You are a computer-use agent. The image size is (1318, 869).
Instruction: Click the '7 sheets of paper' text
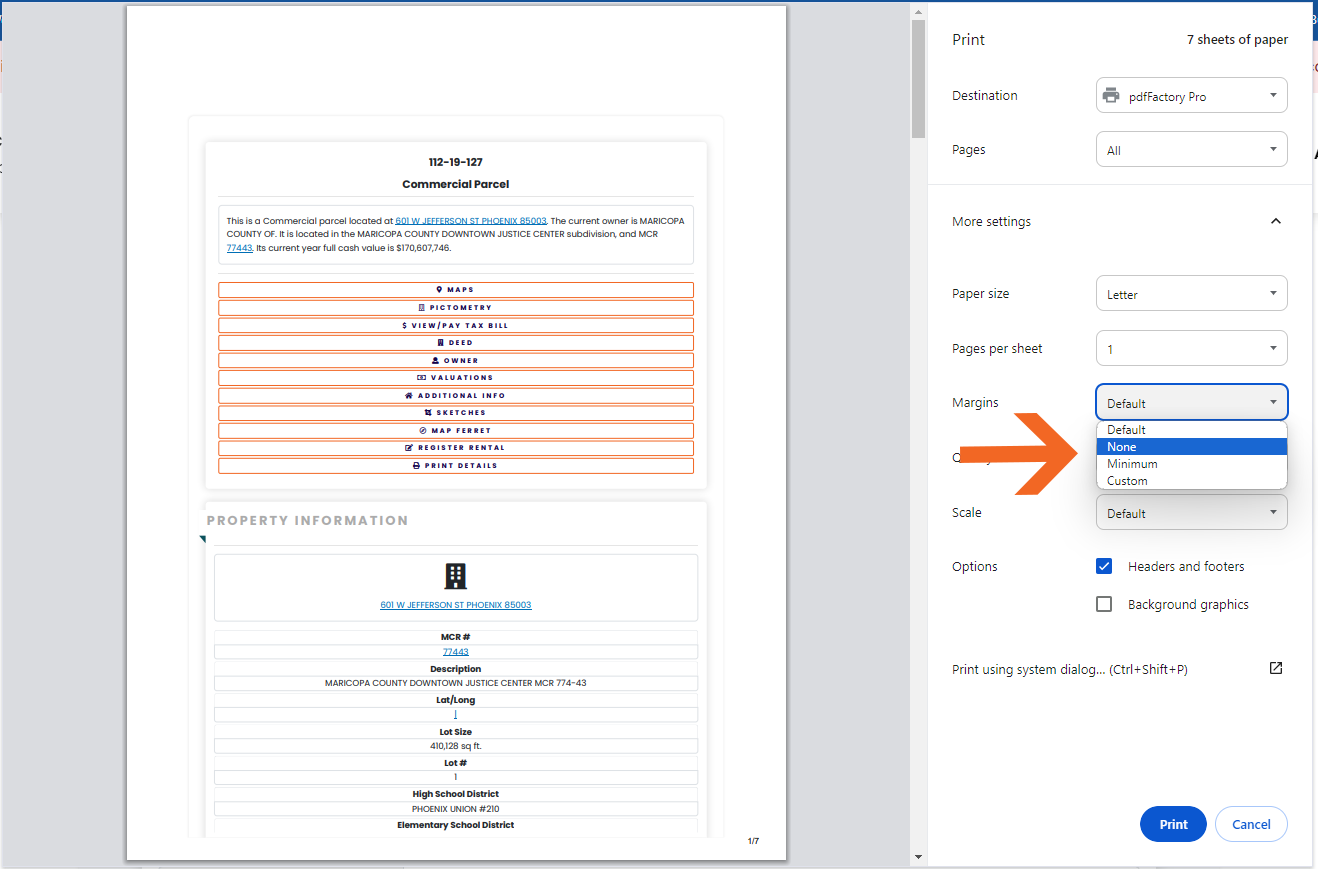1237,40
